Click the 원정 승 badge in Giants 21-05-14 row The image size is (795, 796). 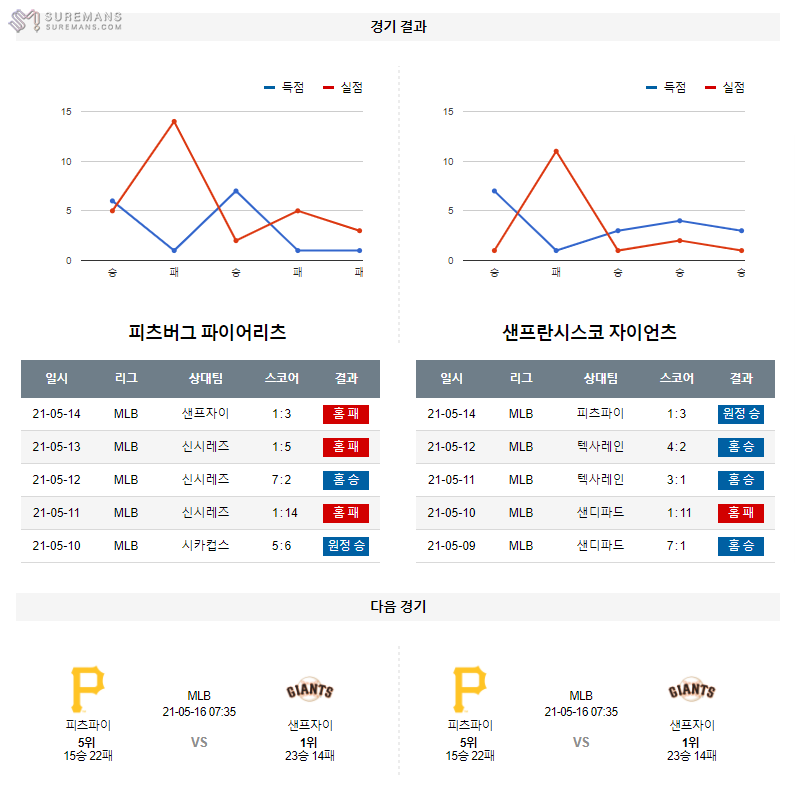click(740, 414)
